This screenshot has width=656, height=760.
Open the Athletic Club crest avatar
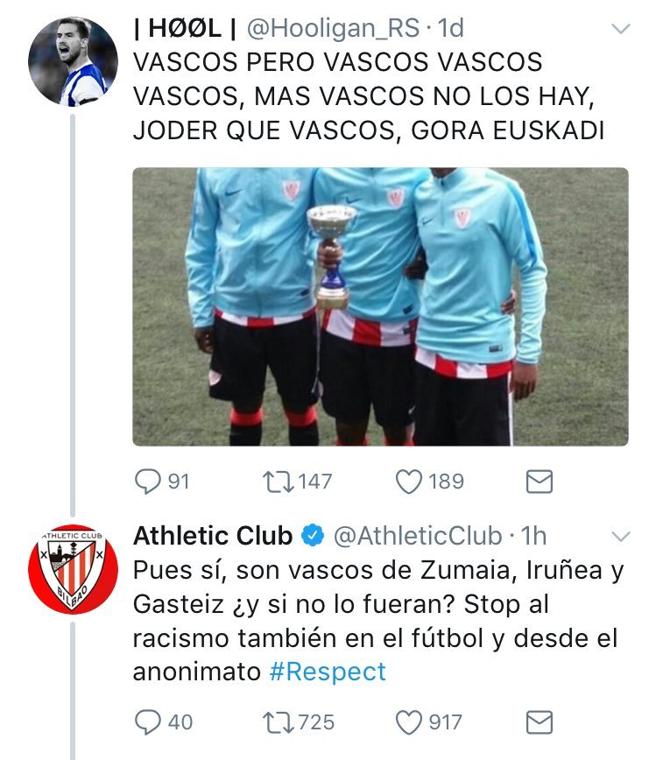[73, 570]
